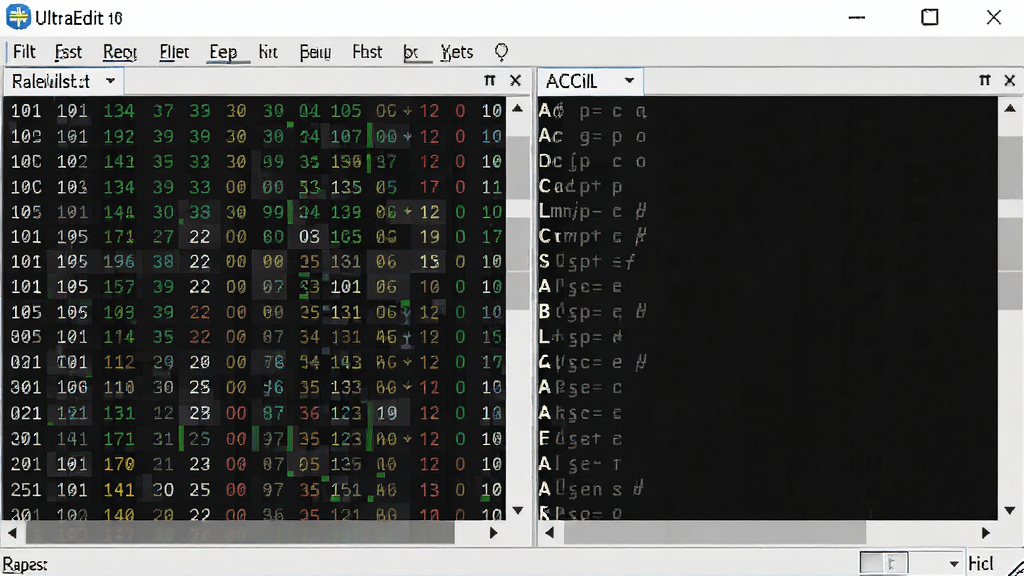Click the lightbulb icon in the menu bar
1024x576 pixels.
tap(501, 52)
